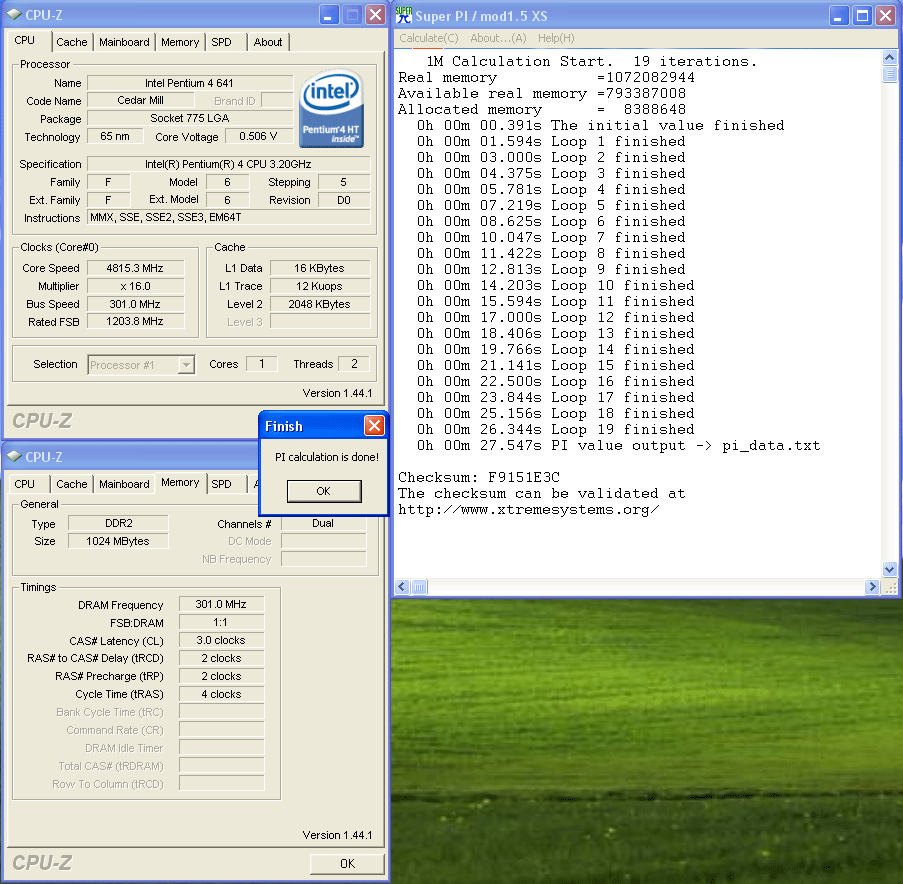
Task: Click the Code Name value Cedar Mill
Action: pyautogui.click(x=141, y=100)
